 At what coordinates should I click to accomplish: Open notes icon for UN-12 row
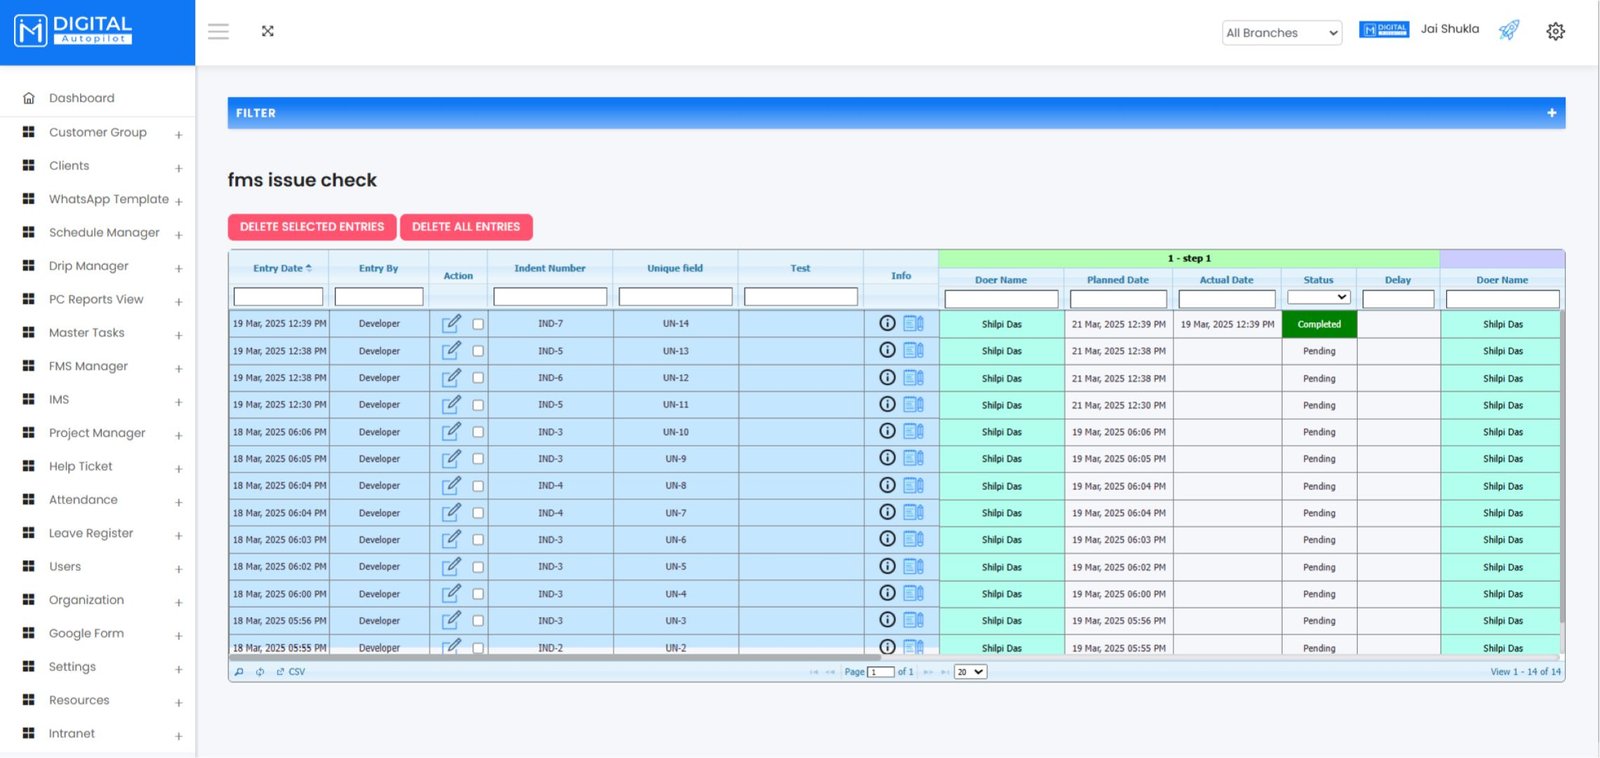[x=913, y=378]
